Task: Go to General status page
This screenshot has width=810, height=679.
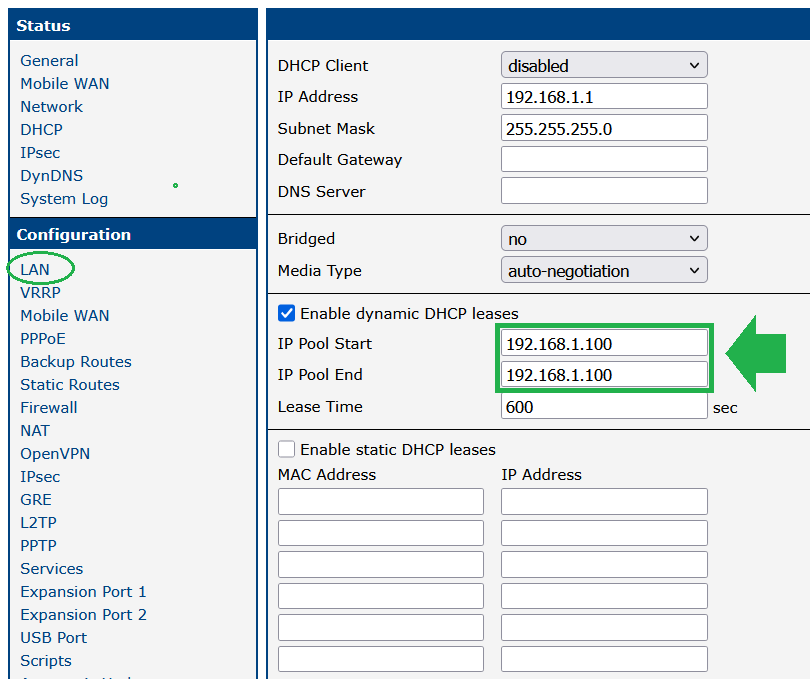Action: 49,61
